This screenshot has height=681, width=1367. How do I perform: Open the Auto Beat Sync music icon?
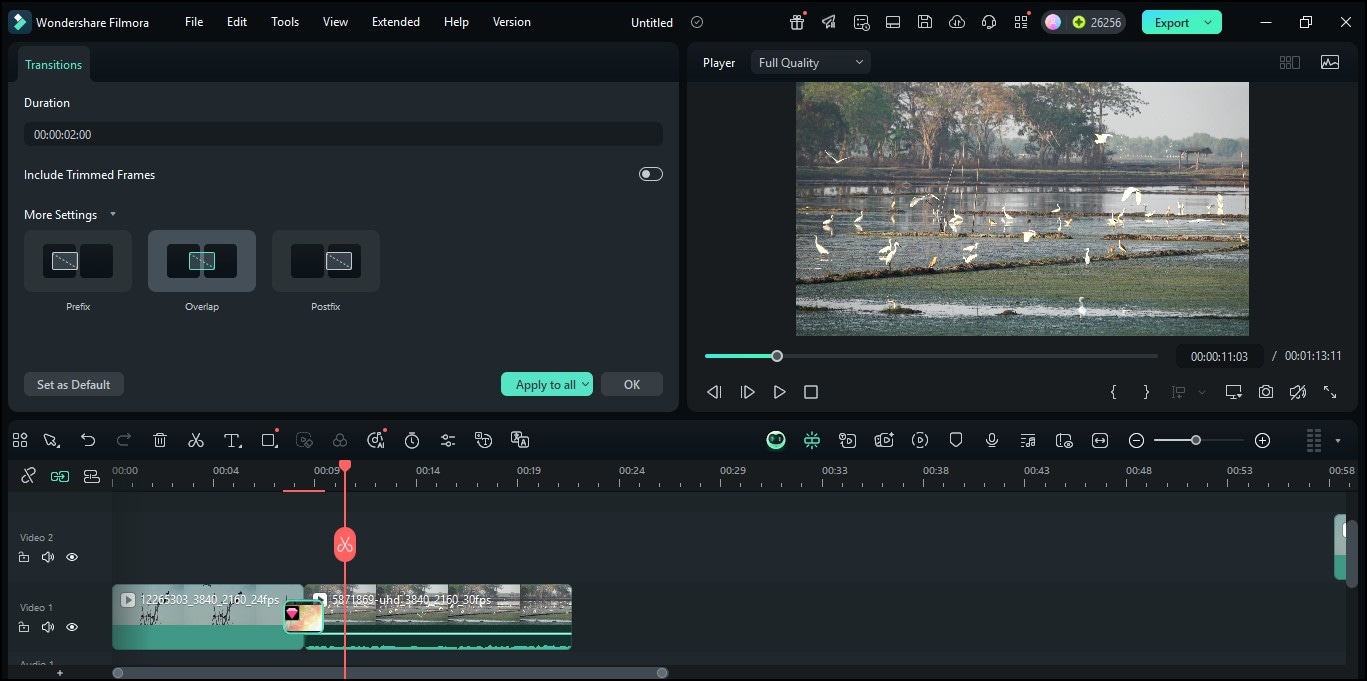[x=1027, y=440]
